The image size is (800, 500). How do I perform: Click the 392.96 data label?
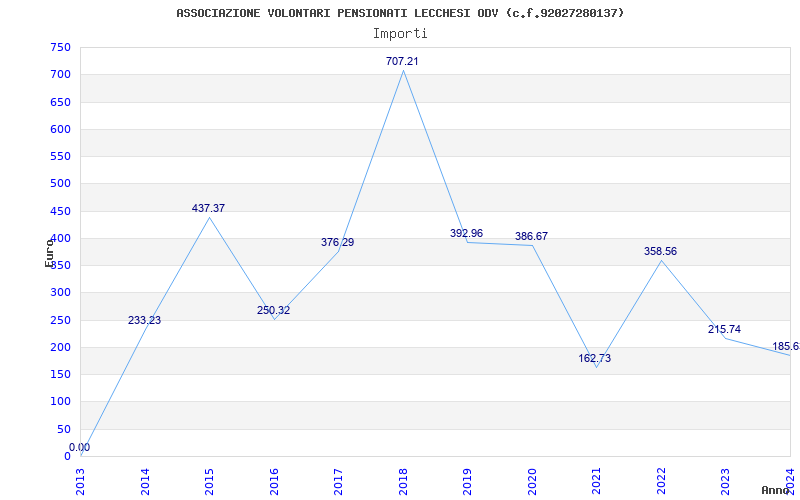click(466, 233)
